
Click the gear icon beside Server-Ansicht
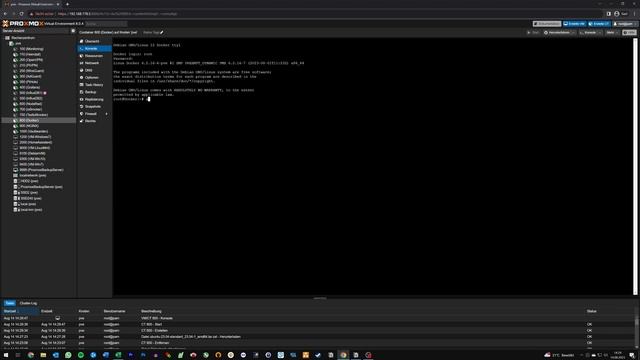click(x=73, y=31)
